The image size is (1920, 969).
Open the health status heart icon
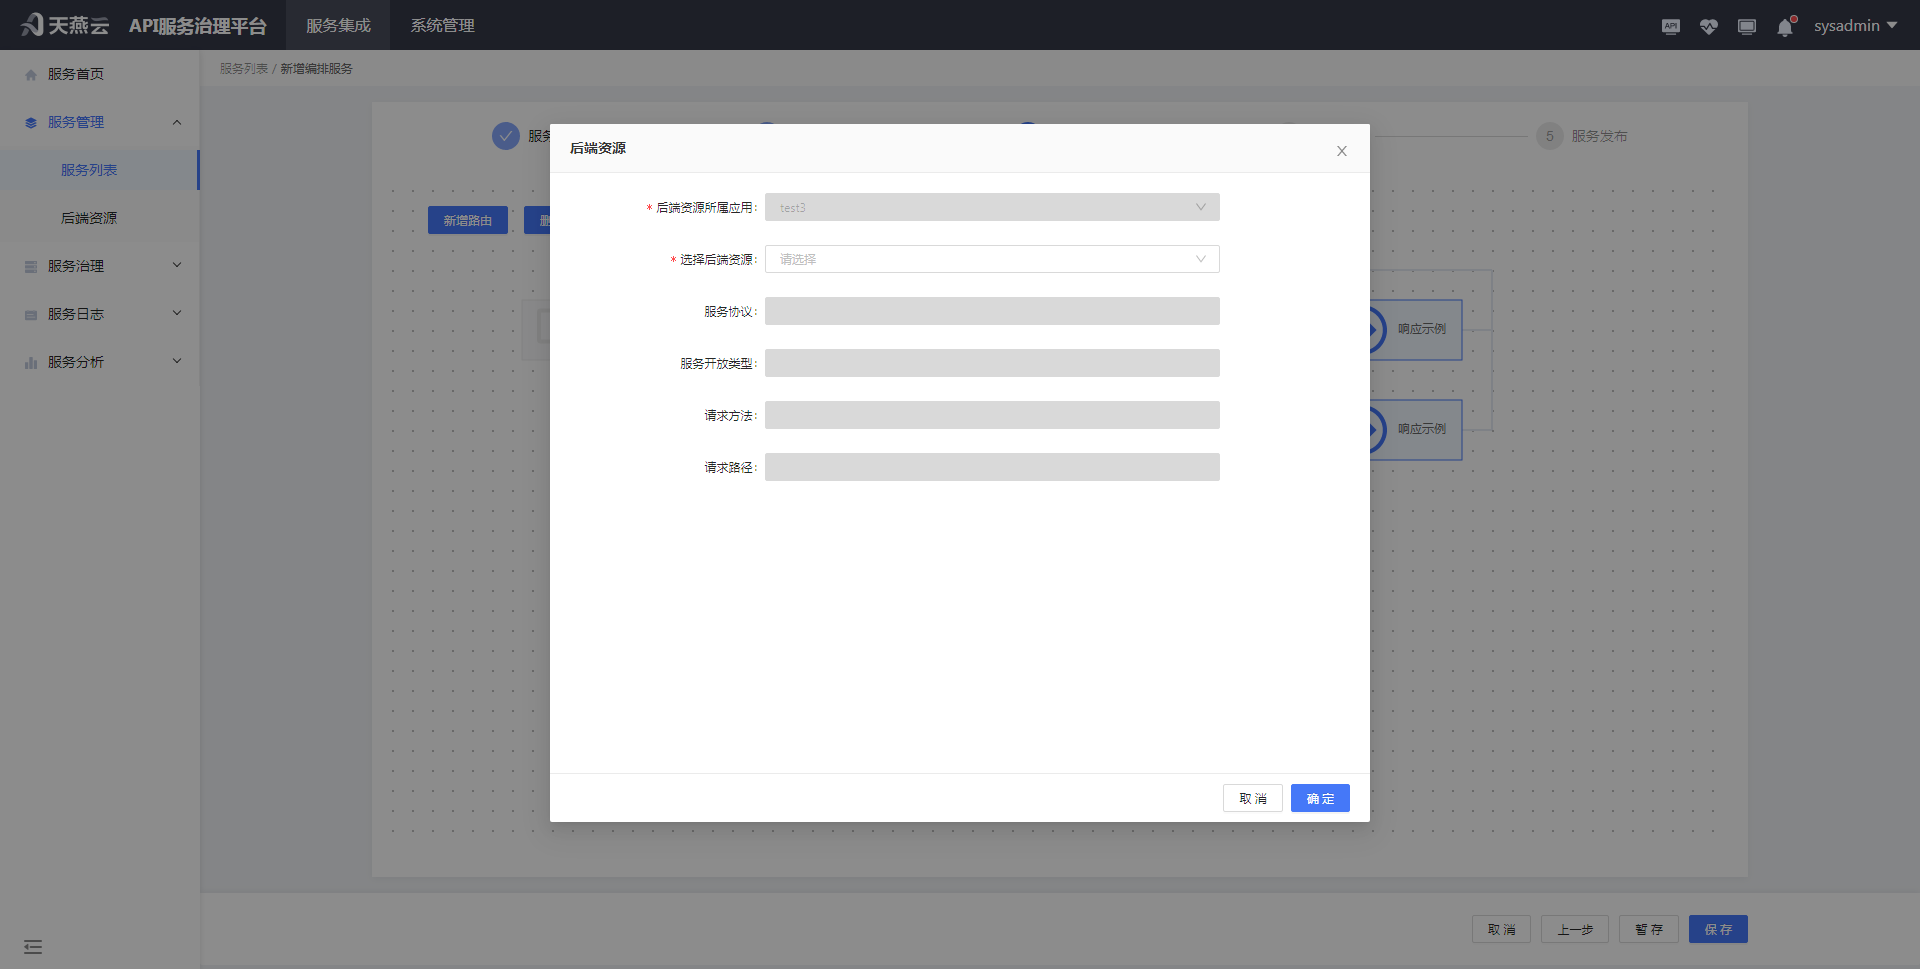coord(1709,26)
